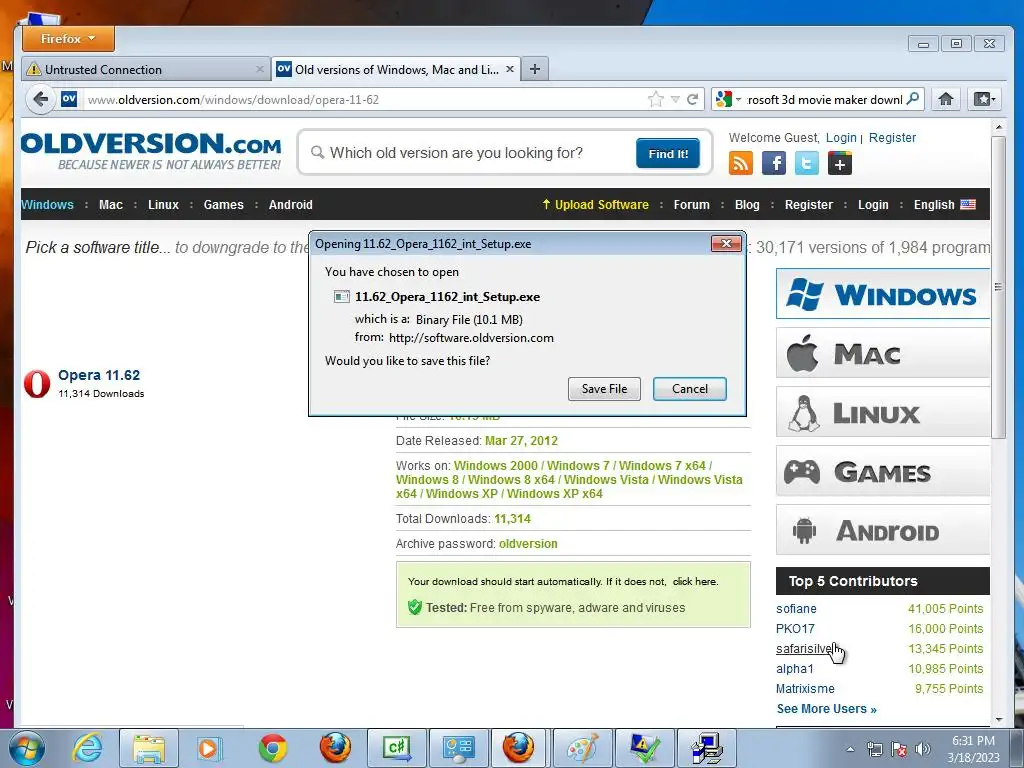Open the Games category banner

tap(883, 471)
